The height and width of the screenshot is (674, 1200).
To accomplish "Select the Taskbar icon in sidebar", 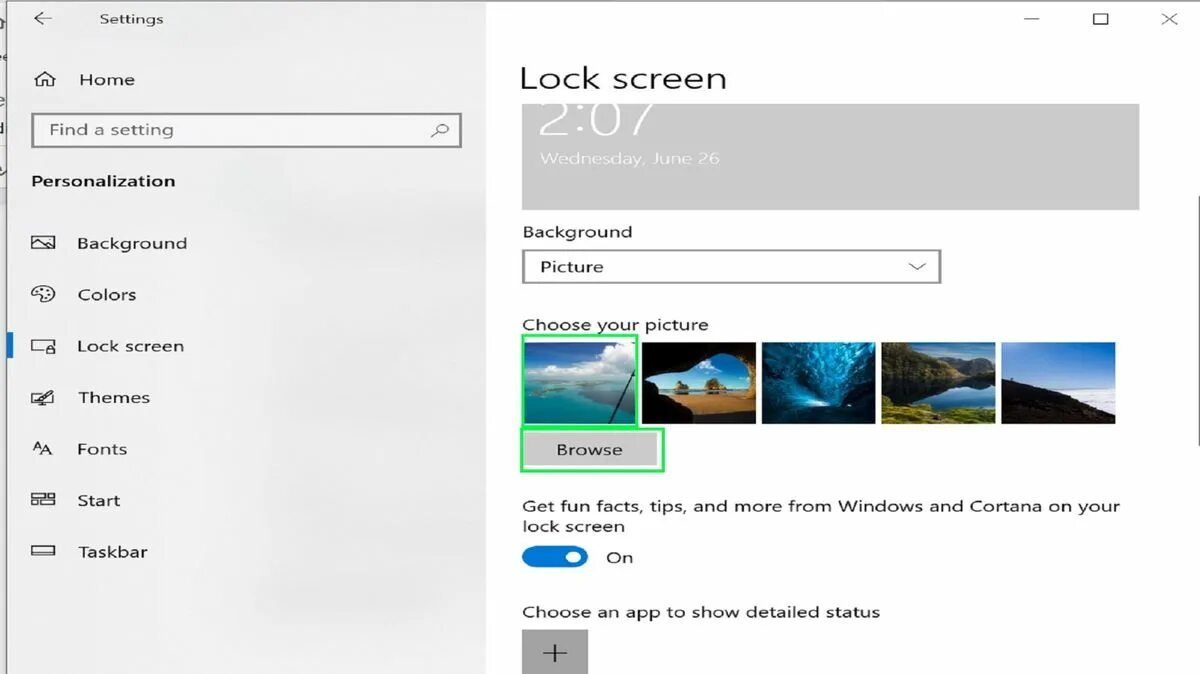I will tap(43, 551).
